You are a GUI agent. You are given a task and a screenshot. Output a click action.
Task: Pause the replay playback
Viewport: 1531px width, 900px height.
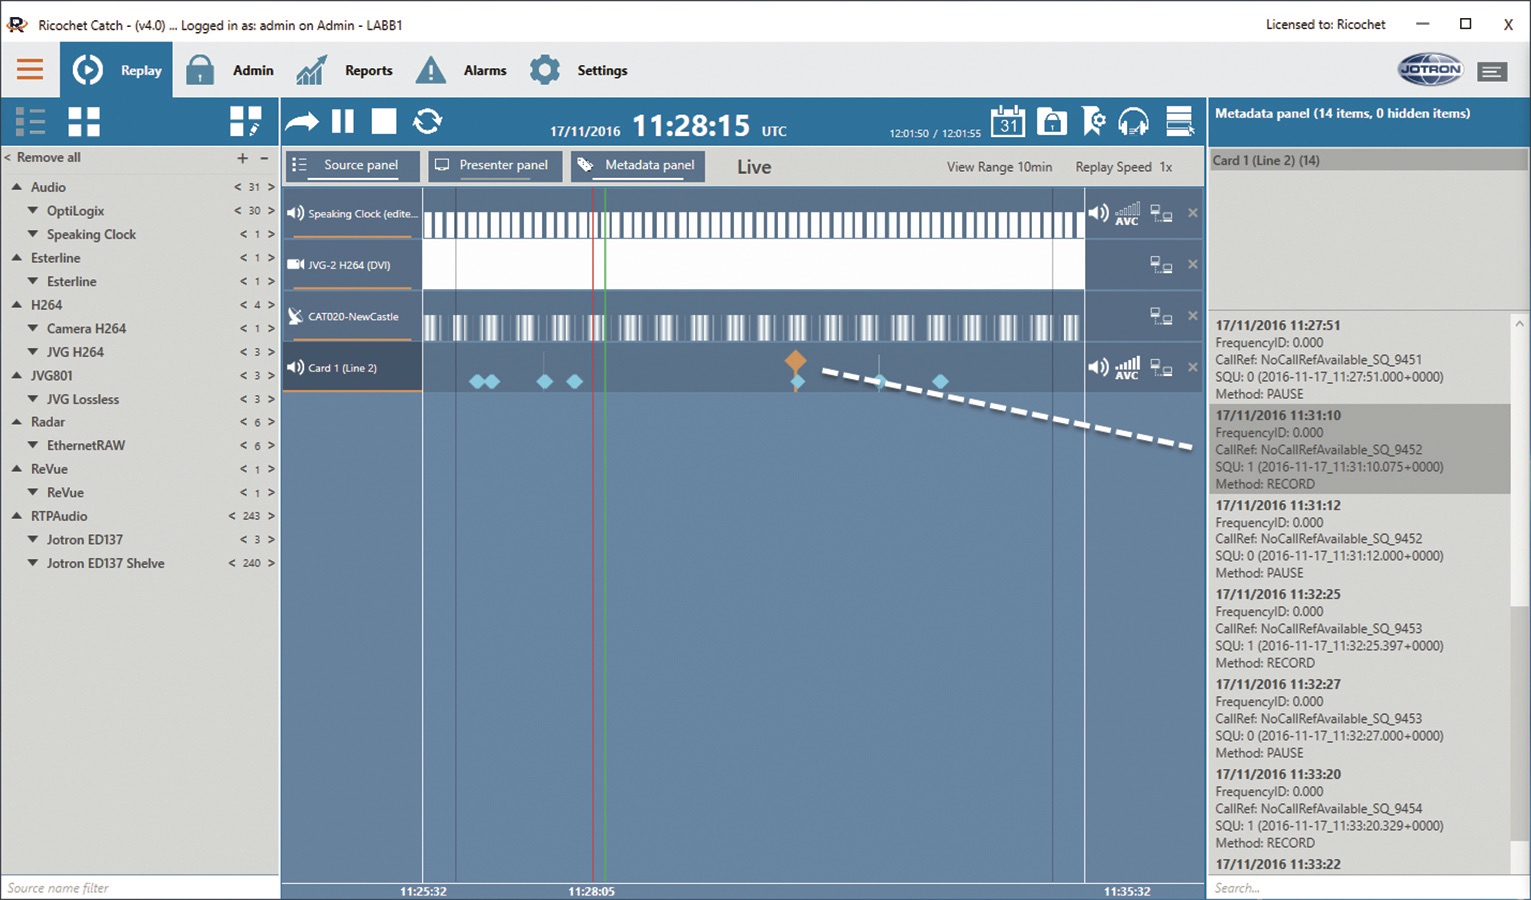[x=343, y=121]
